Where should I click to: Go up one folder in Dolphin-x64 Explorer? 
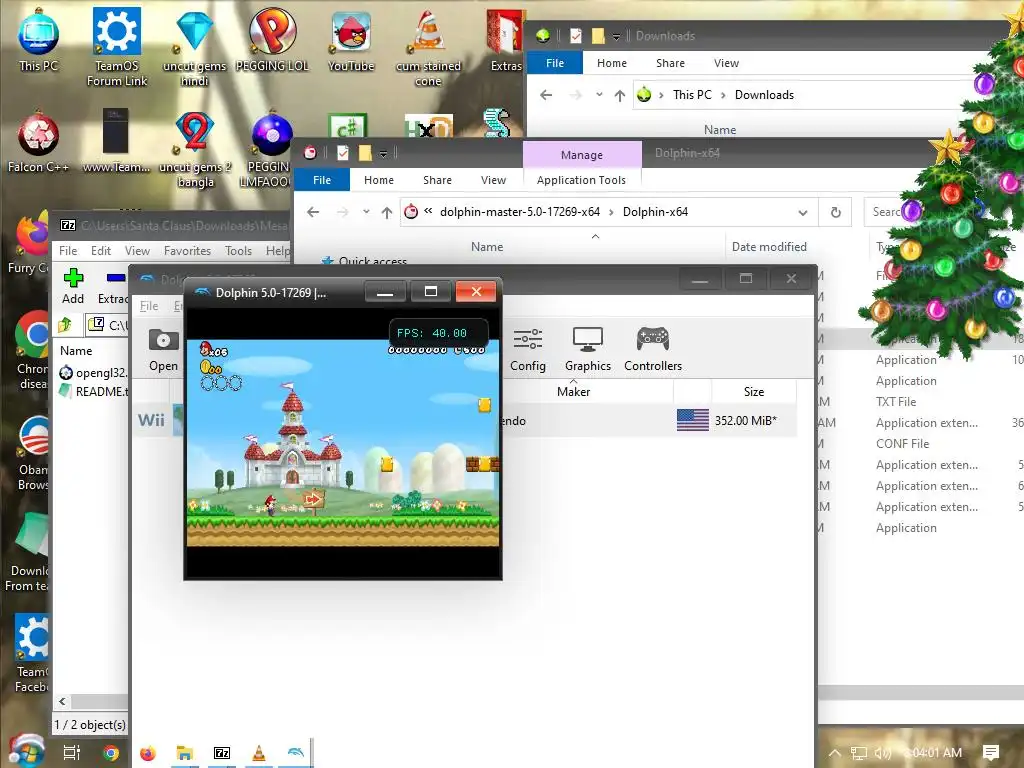(x=387, y=212)
